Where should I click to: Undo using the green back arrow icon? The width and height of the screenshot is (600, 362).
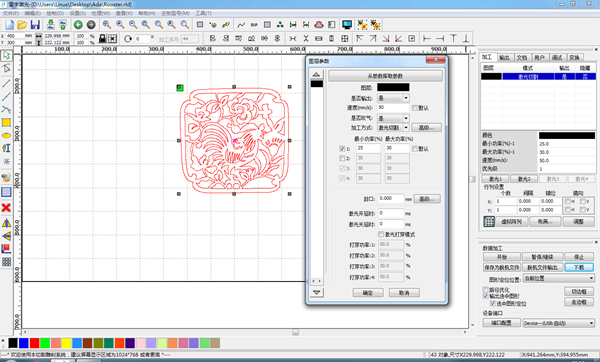coord(78,25)
